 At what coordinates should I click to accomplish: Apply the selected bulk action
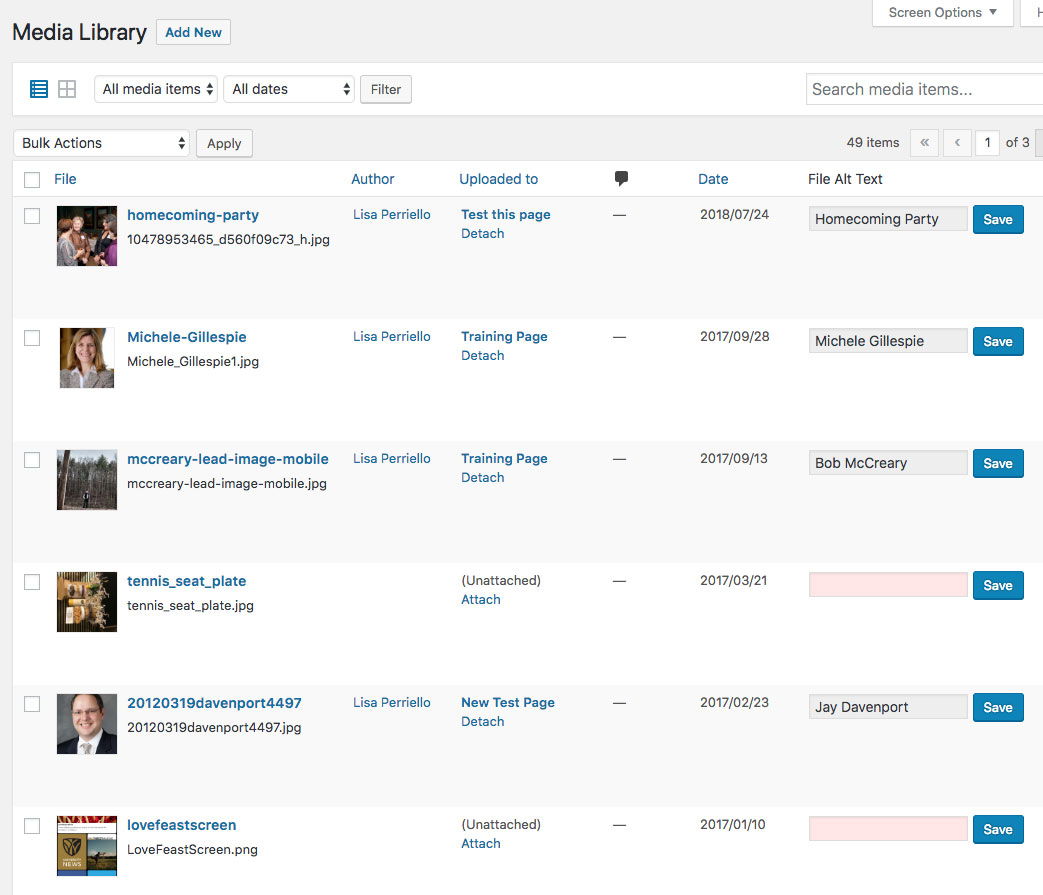click(x=224, y=143)
